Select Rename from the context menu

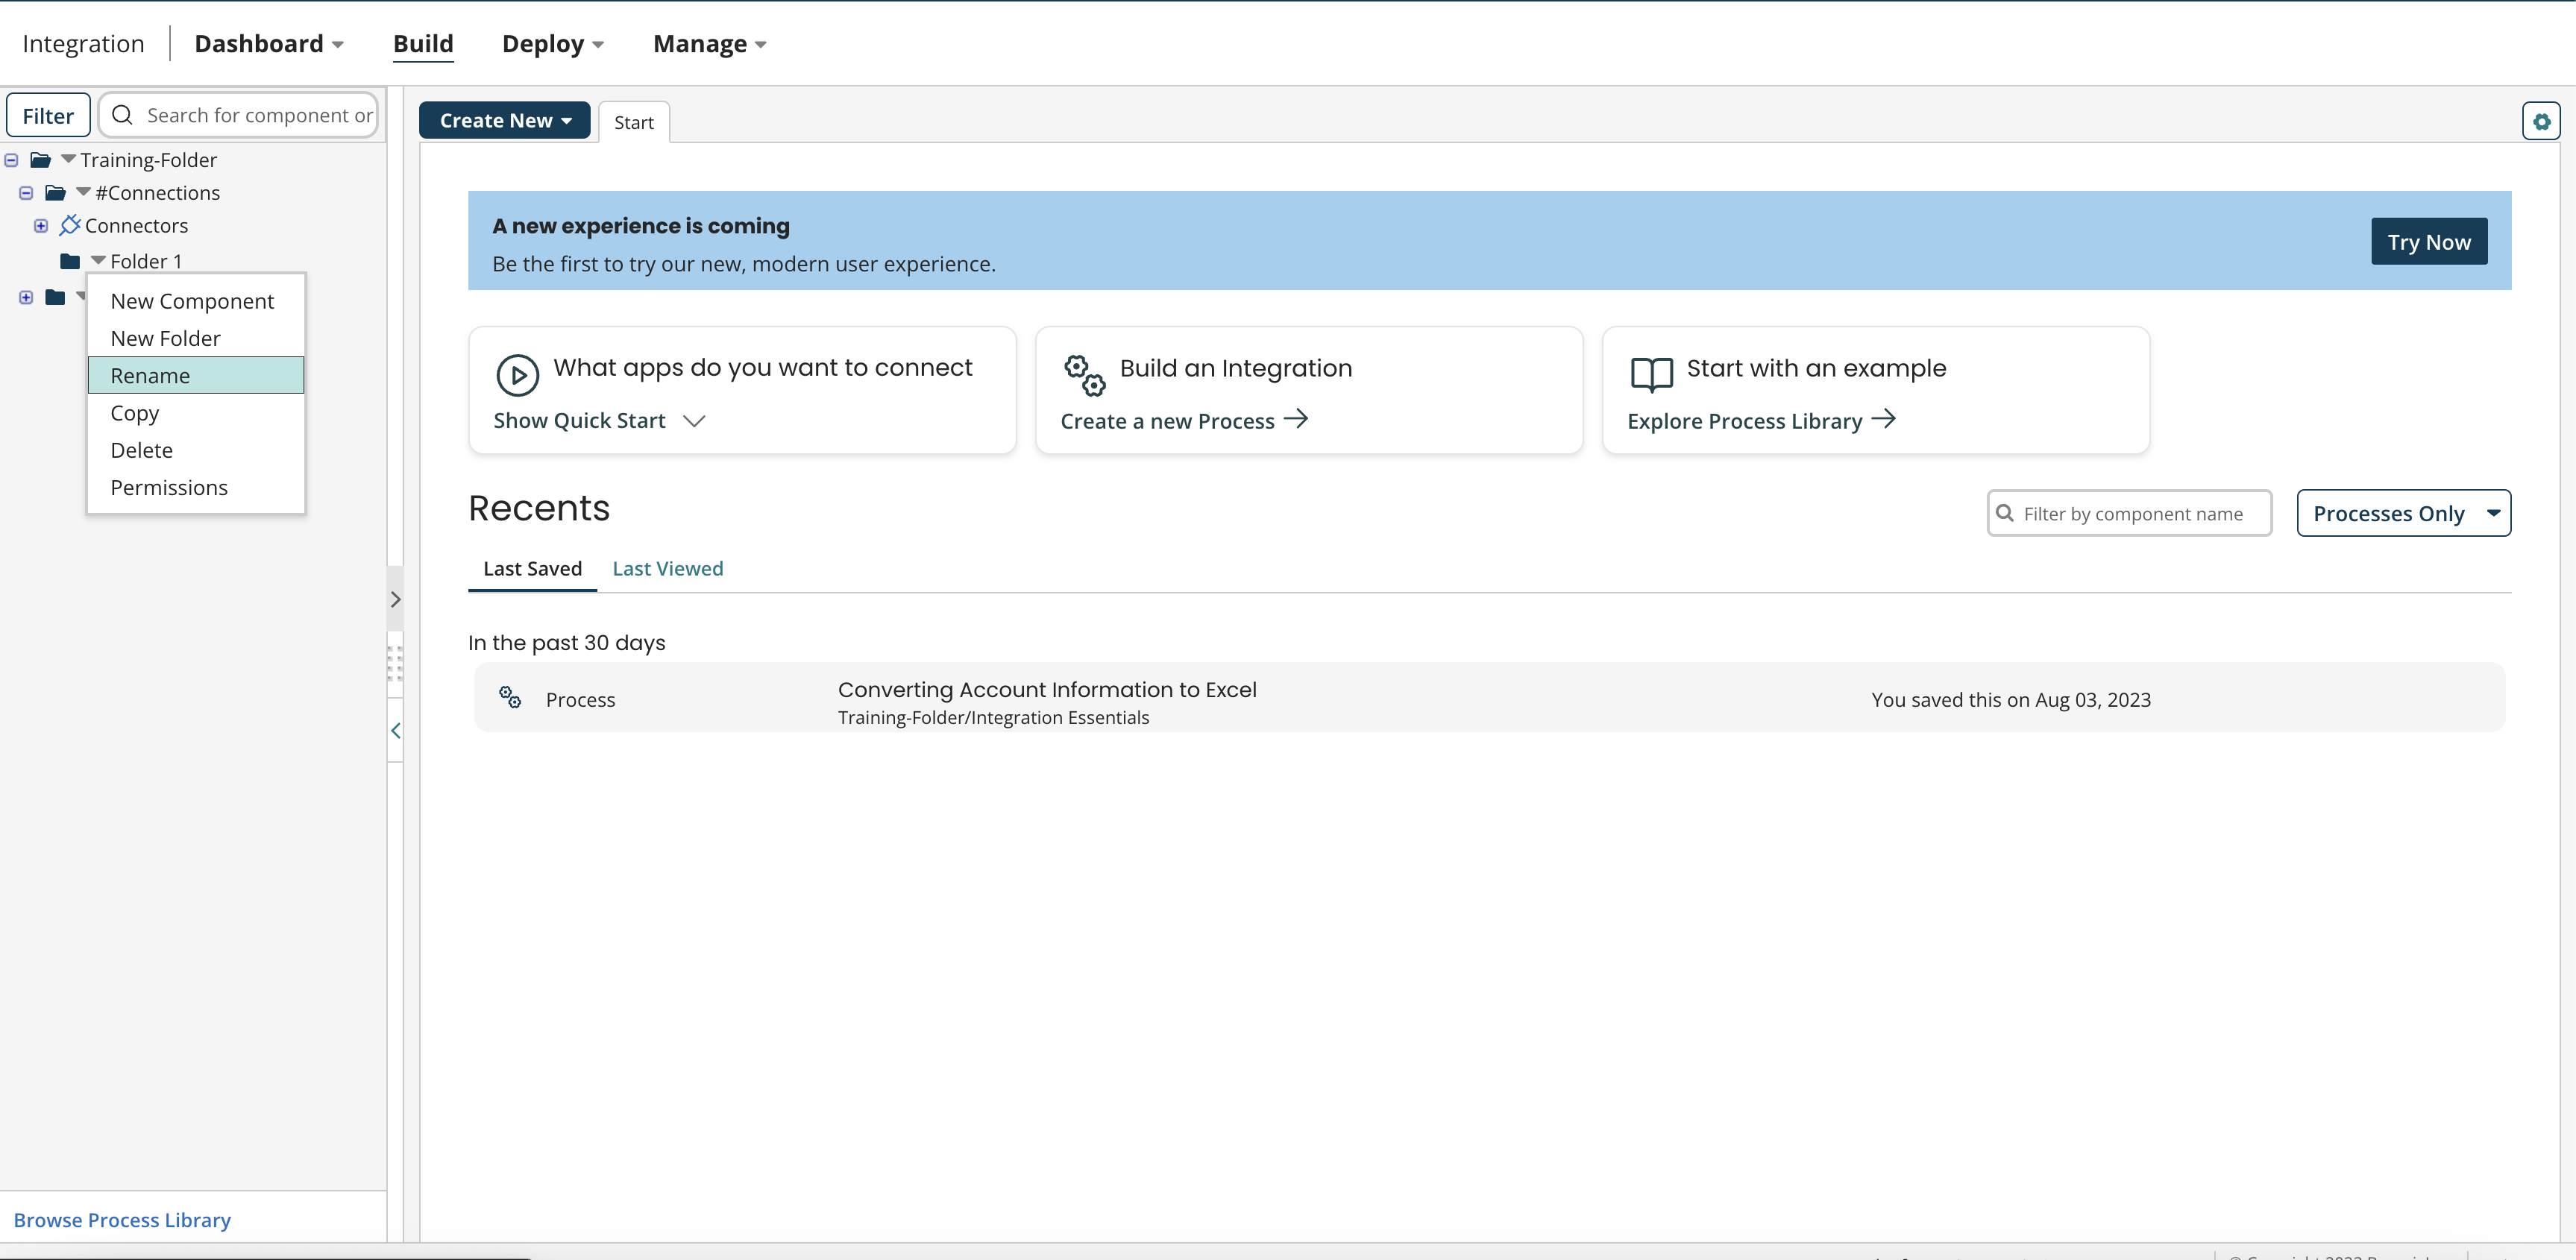click(196, 375)
